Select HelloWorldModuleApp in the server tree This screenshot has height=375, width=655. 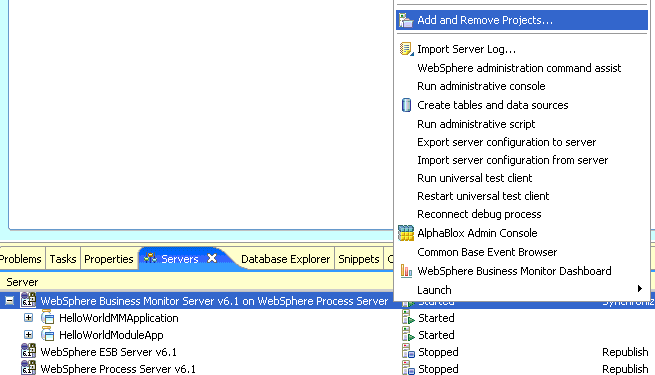click(x=111, y=335)
